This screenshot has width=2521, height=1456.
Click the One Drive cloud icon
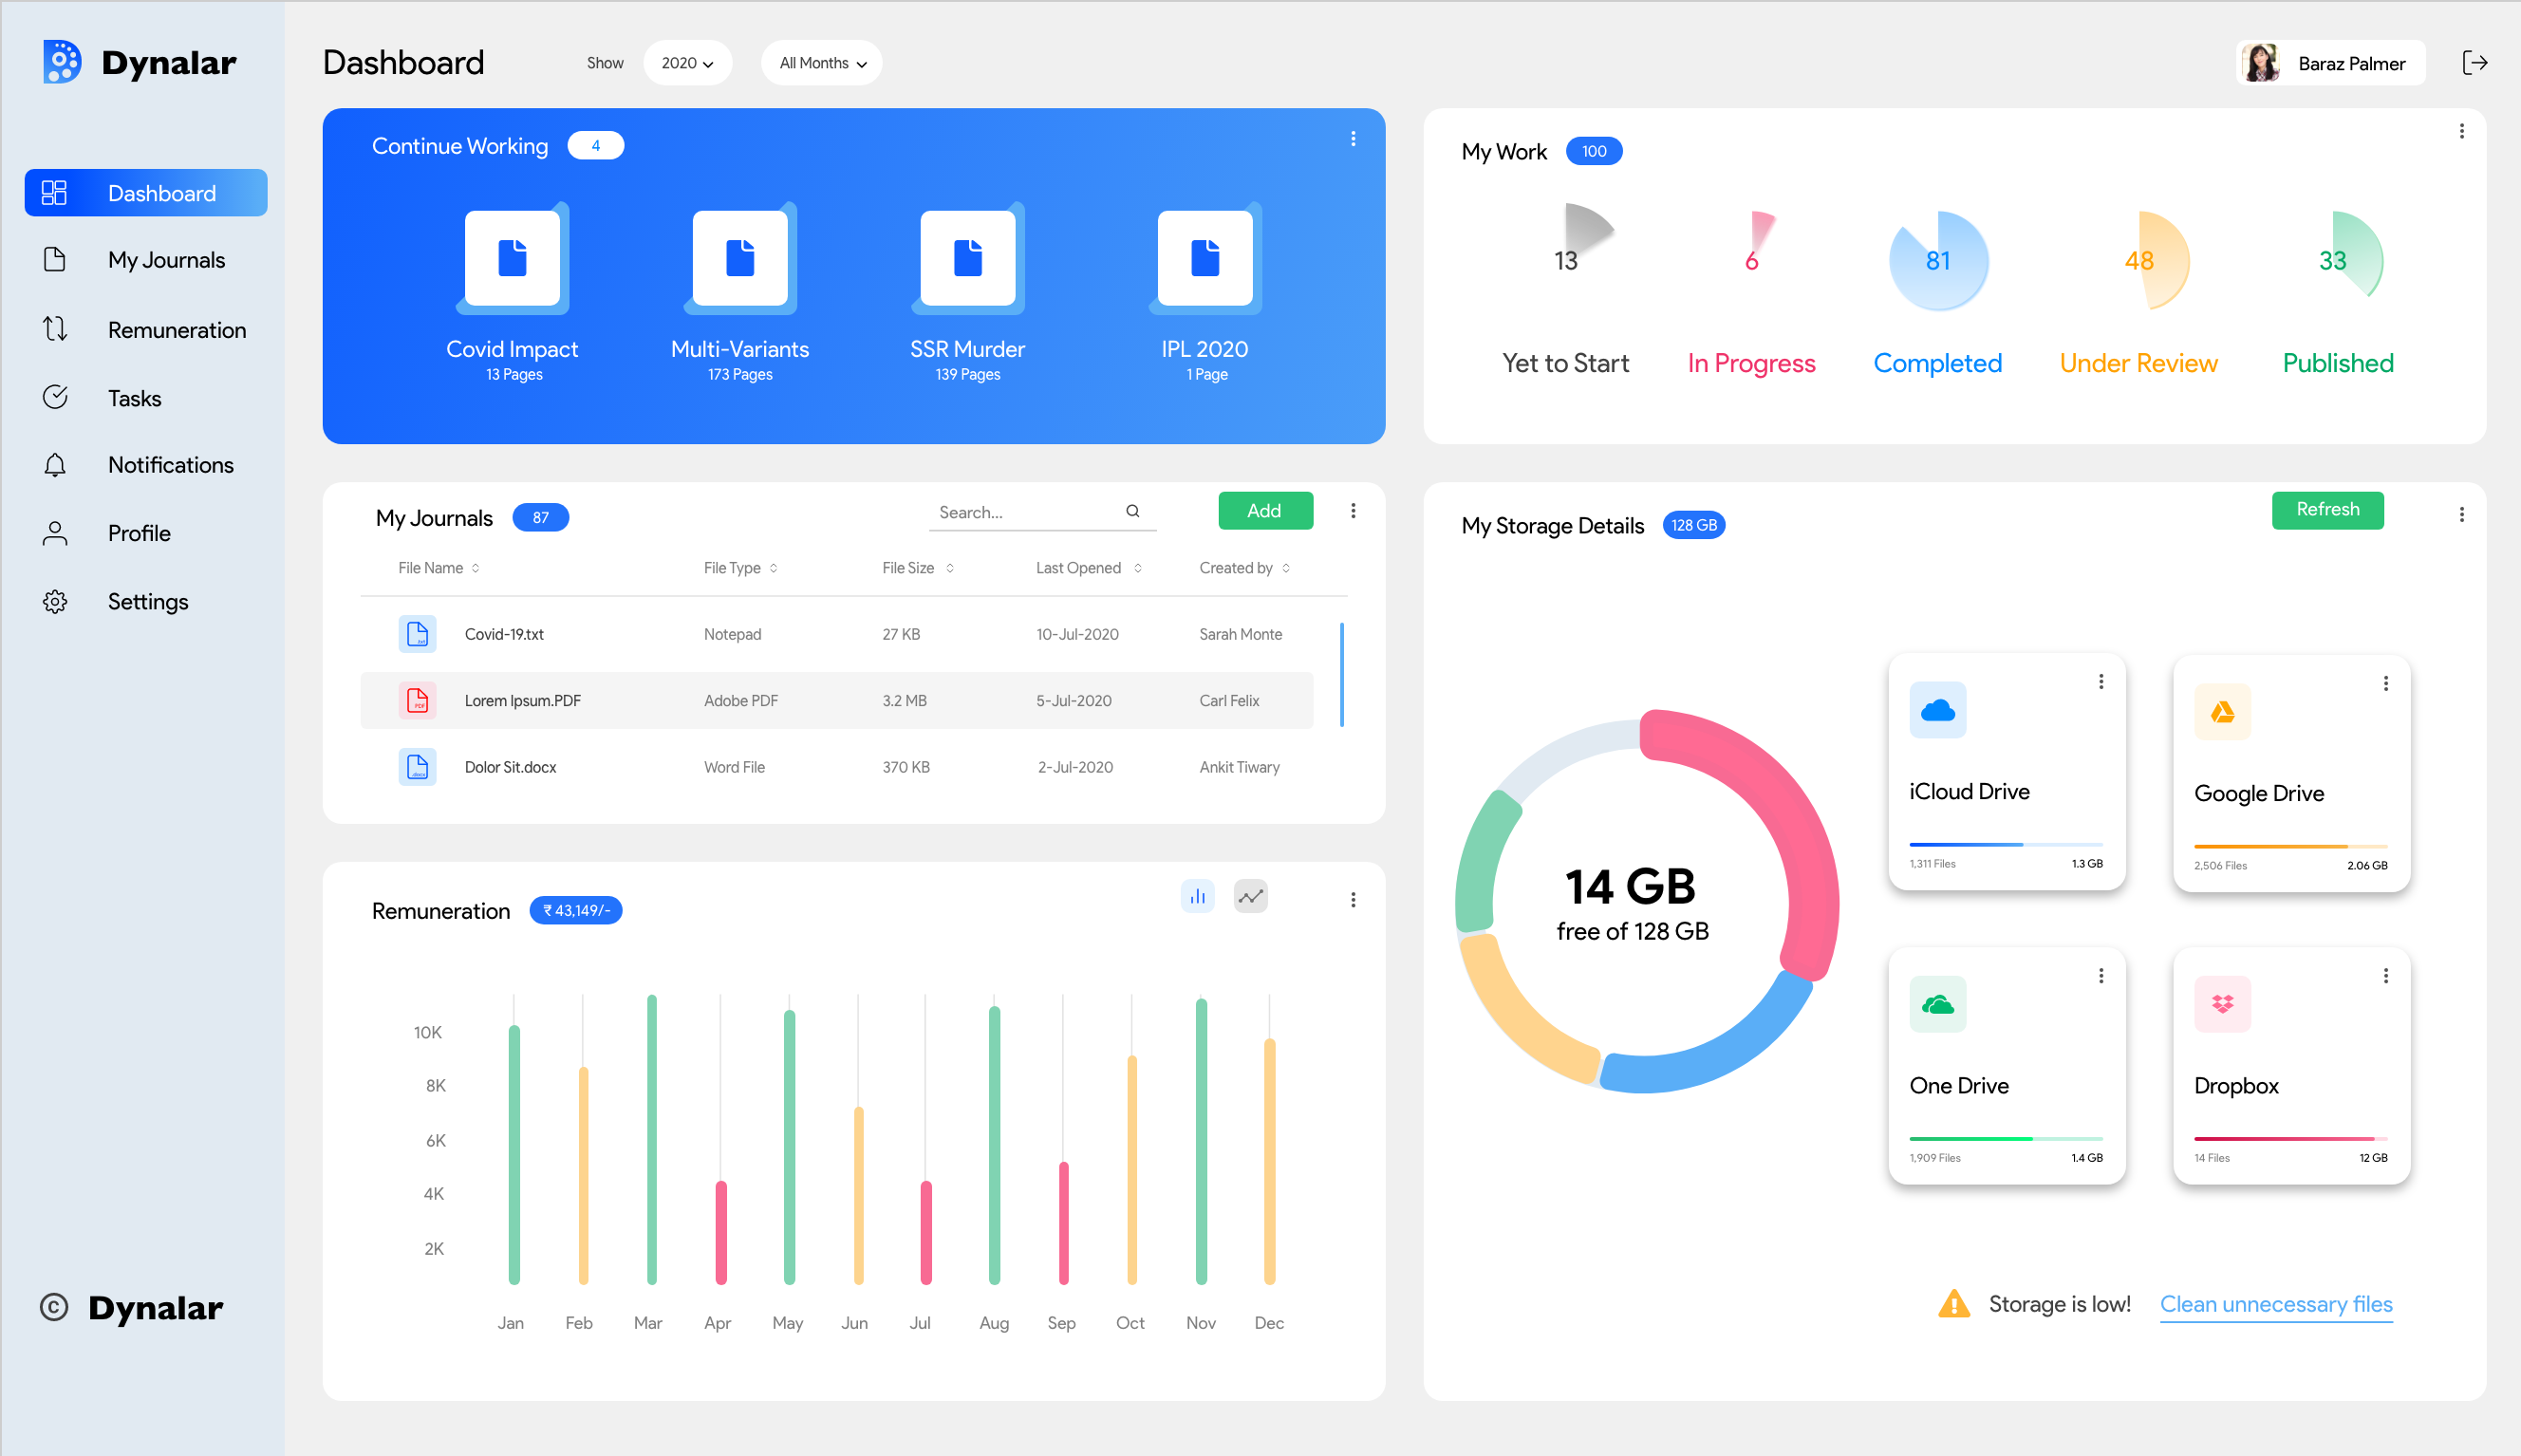(1937, 1004)
